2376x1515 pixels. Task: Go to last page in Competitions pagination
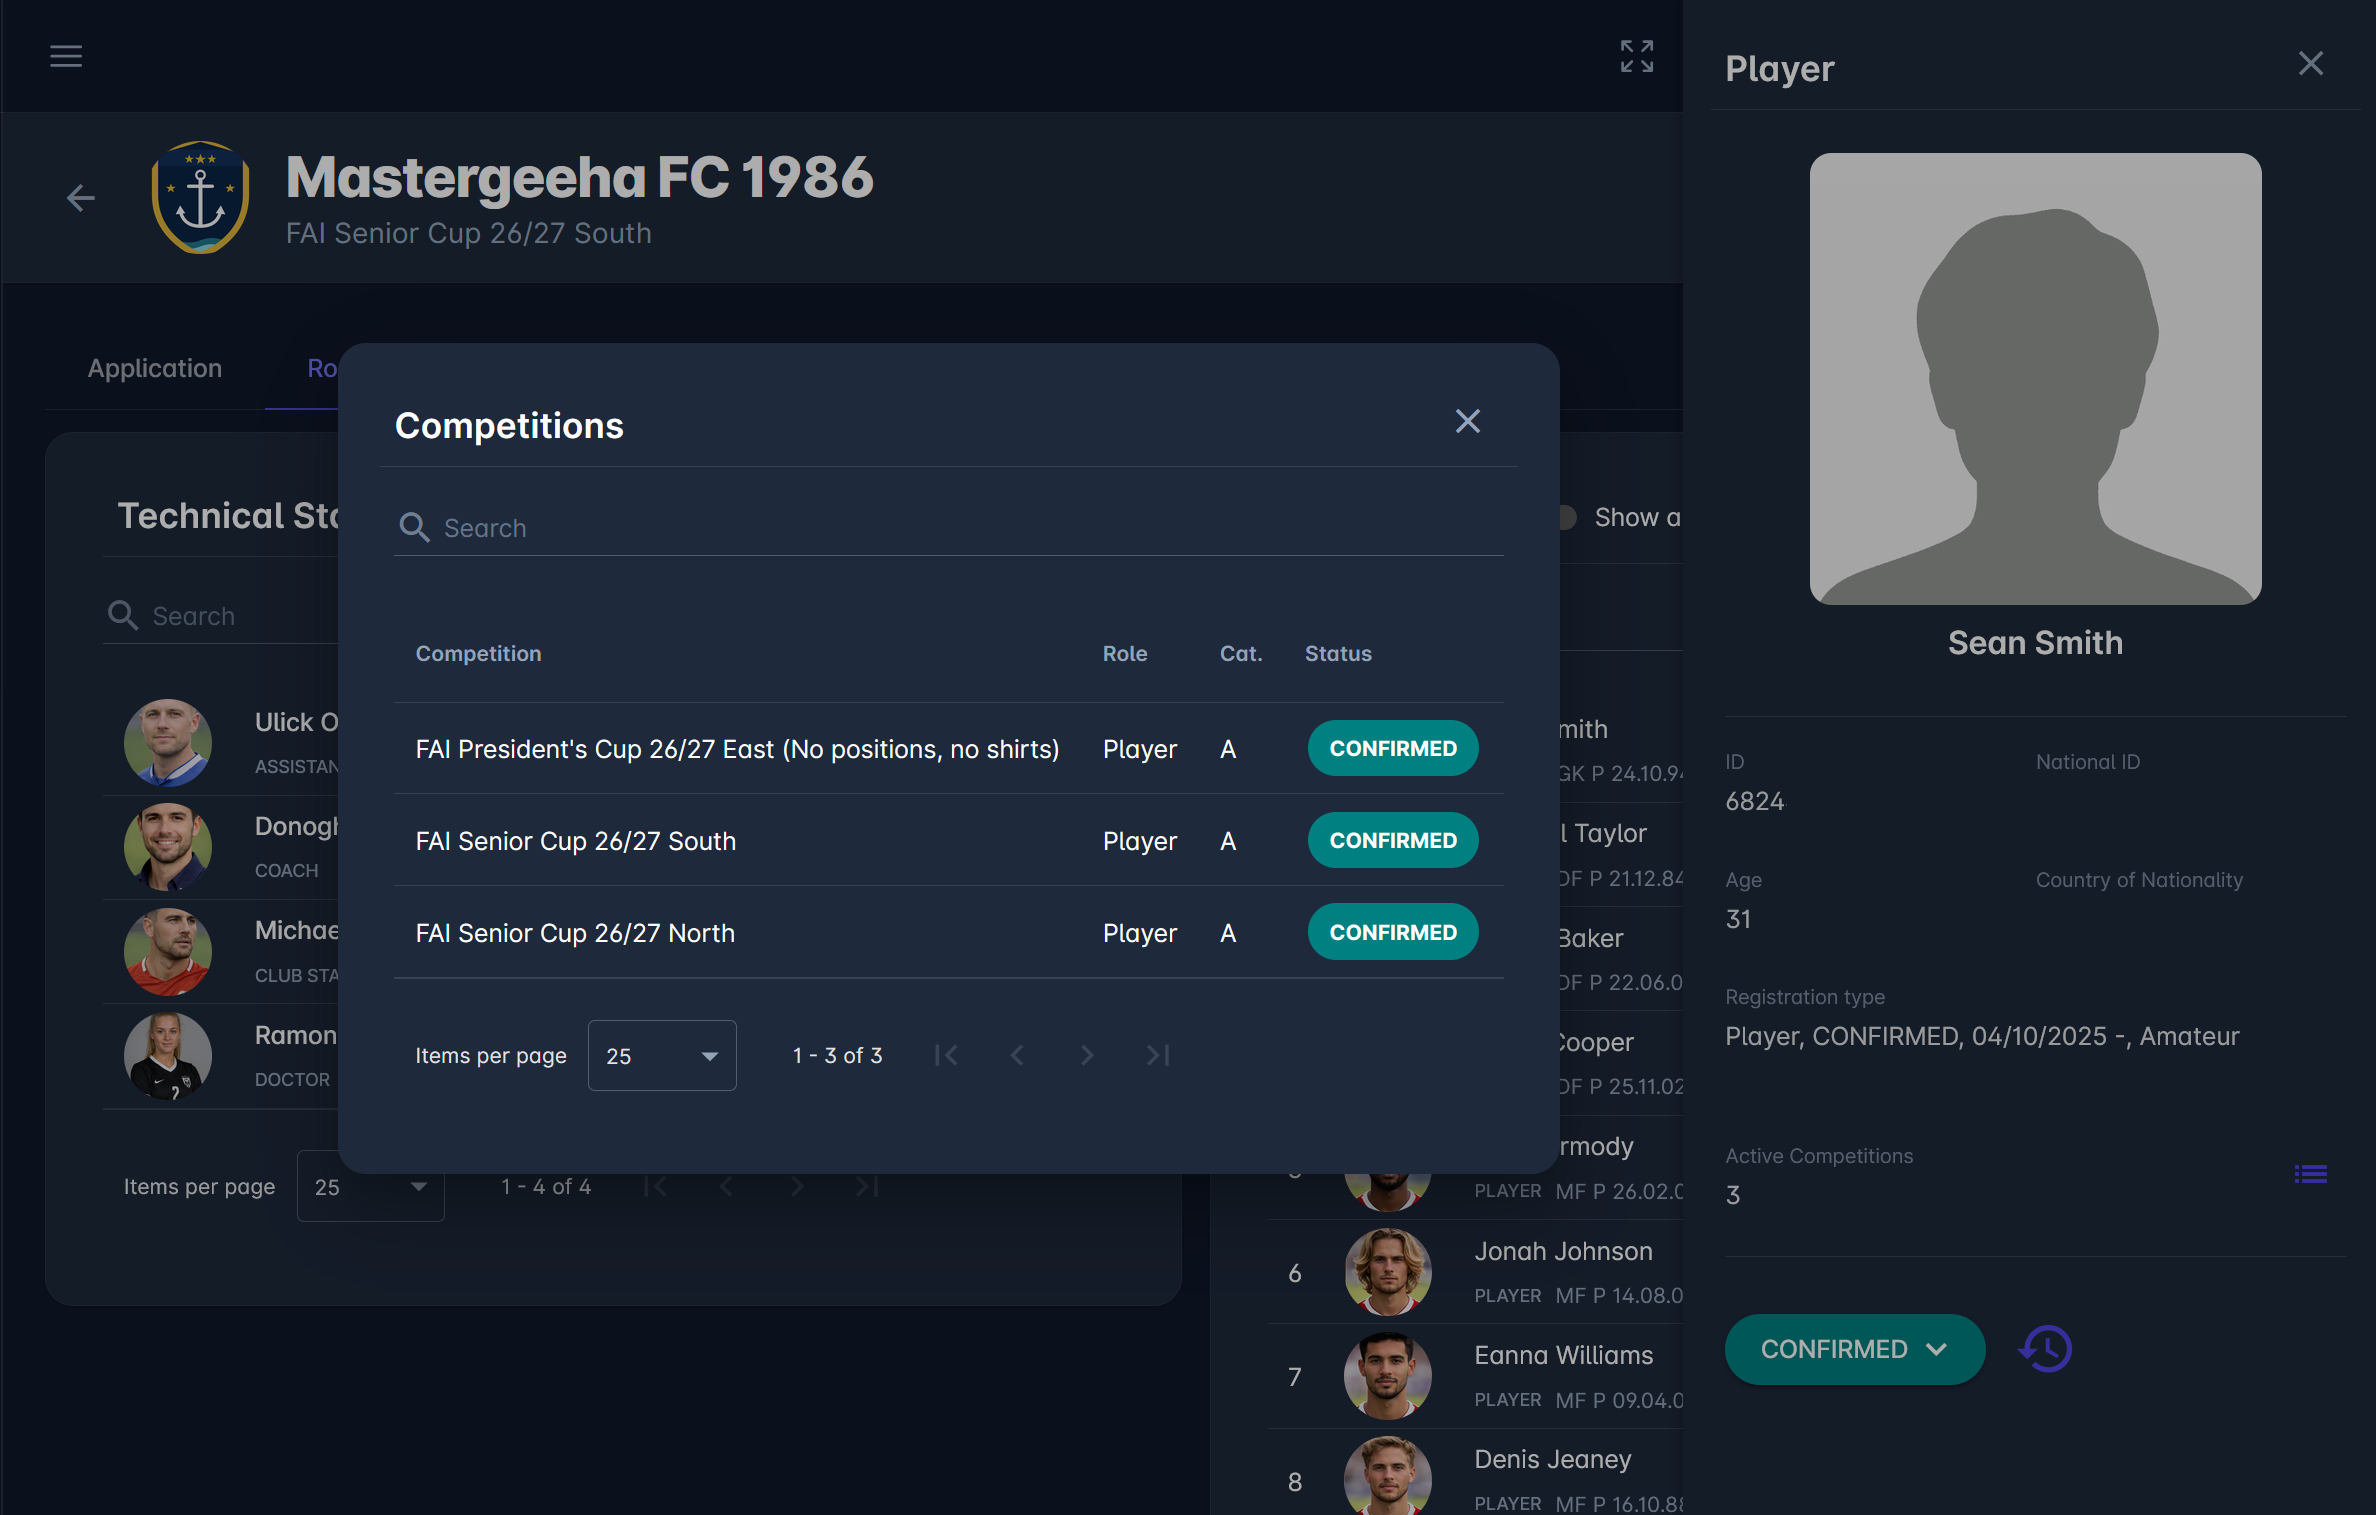[1158, 1055]
